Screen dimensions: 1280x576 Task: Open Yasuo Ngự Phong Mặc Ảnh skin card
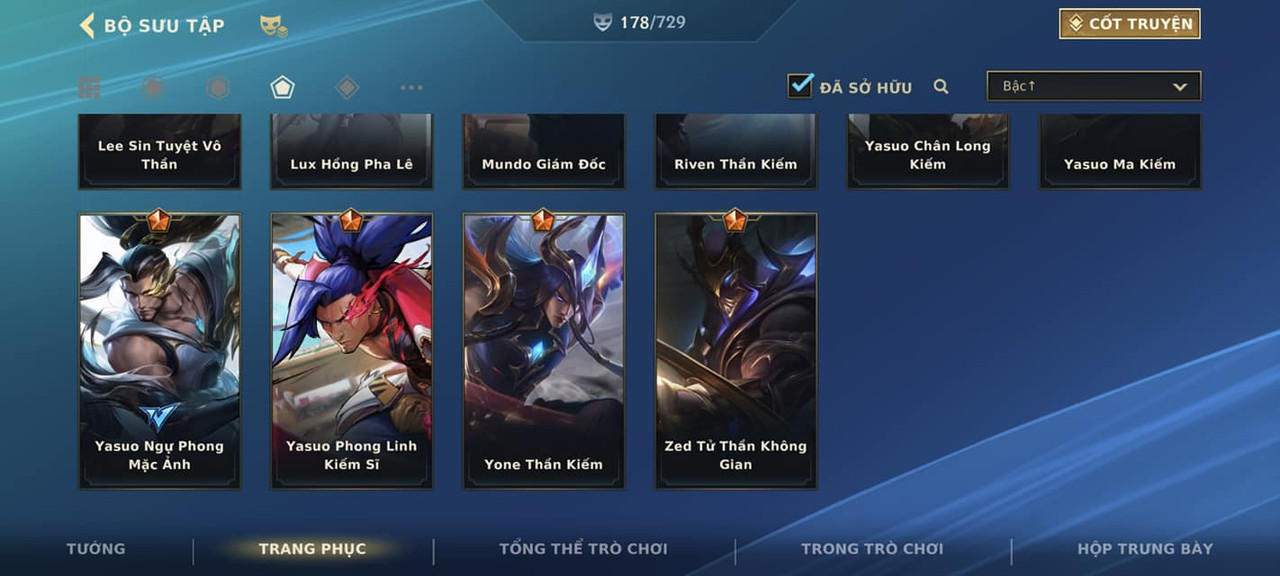pos(160,350)
